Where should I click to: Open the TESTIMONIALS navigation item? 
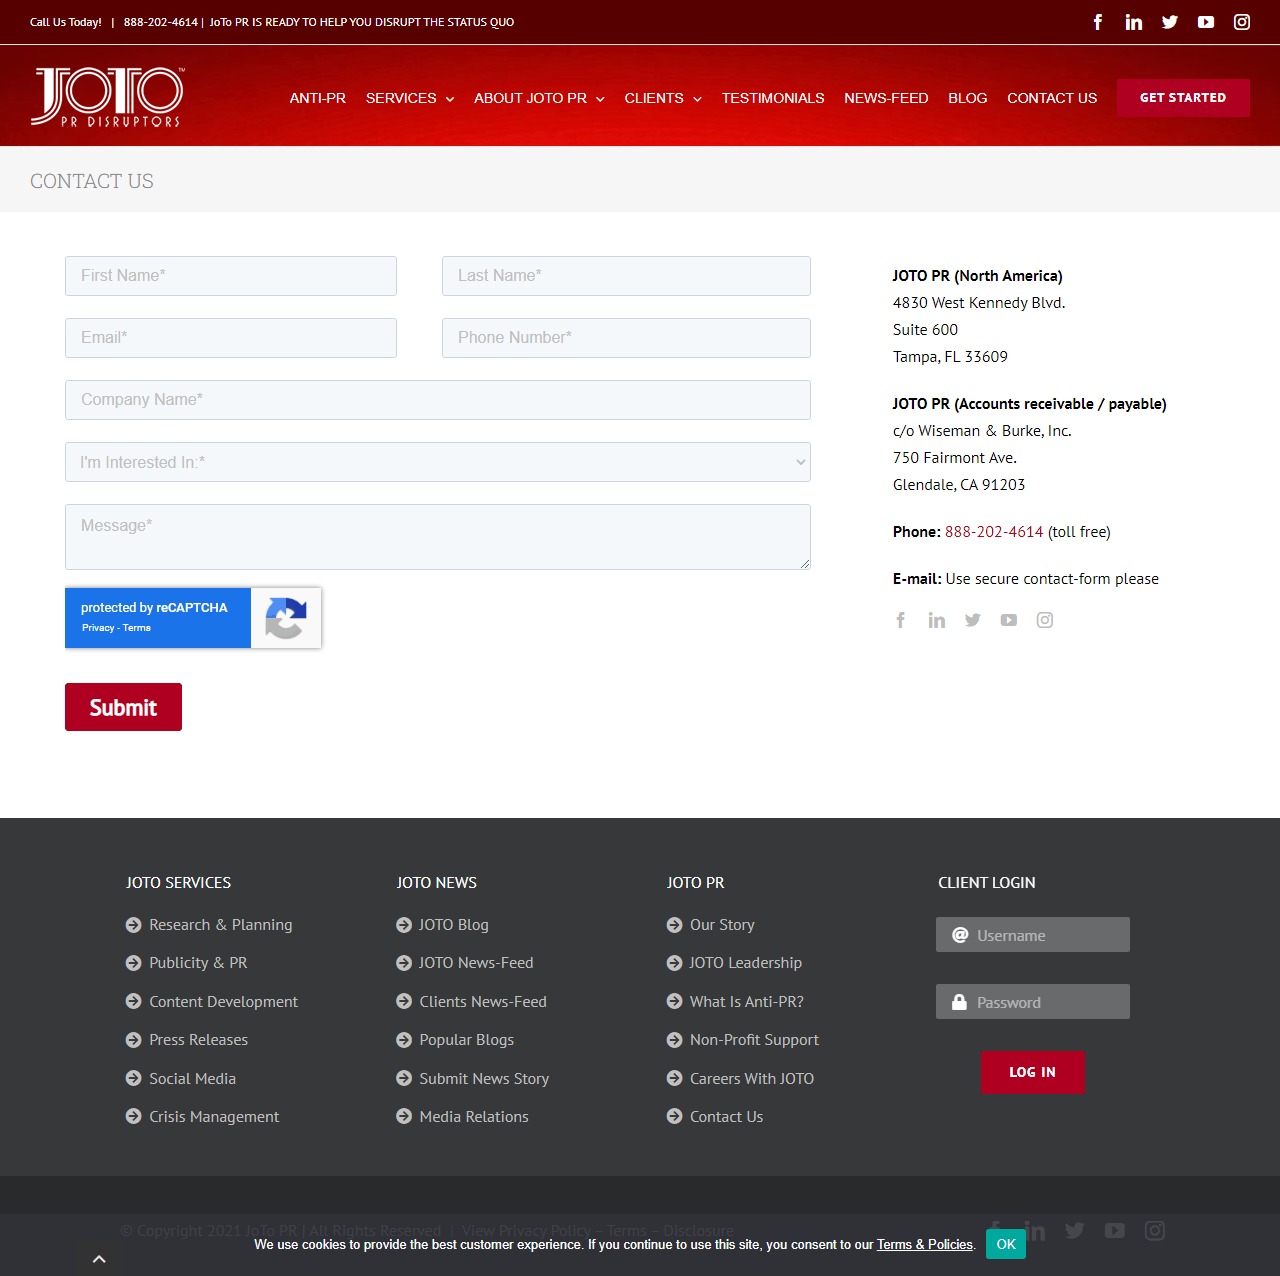(x=772, y=98)
